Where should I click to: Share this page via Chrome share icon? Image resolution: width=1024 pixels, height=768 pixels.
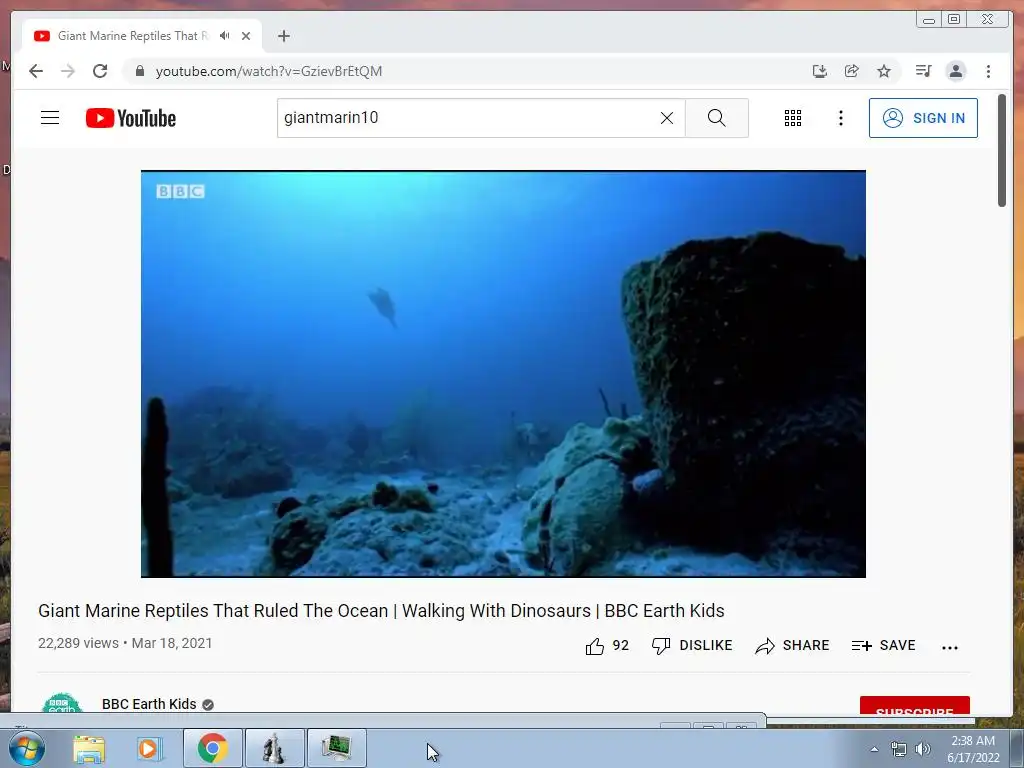(852, 71)
